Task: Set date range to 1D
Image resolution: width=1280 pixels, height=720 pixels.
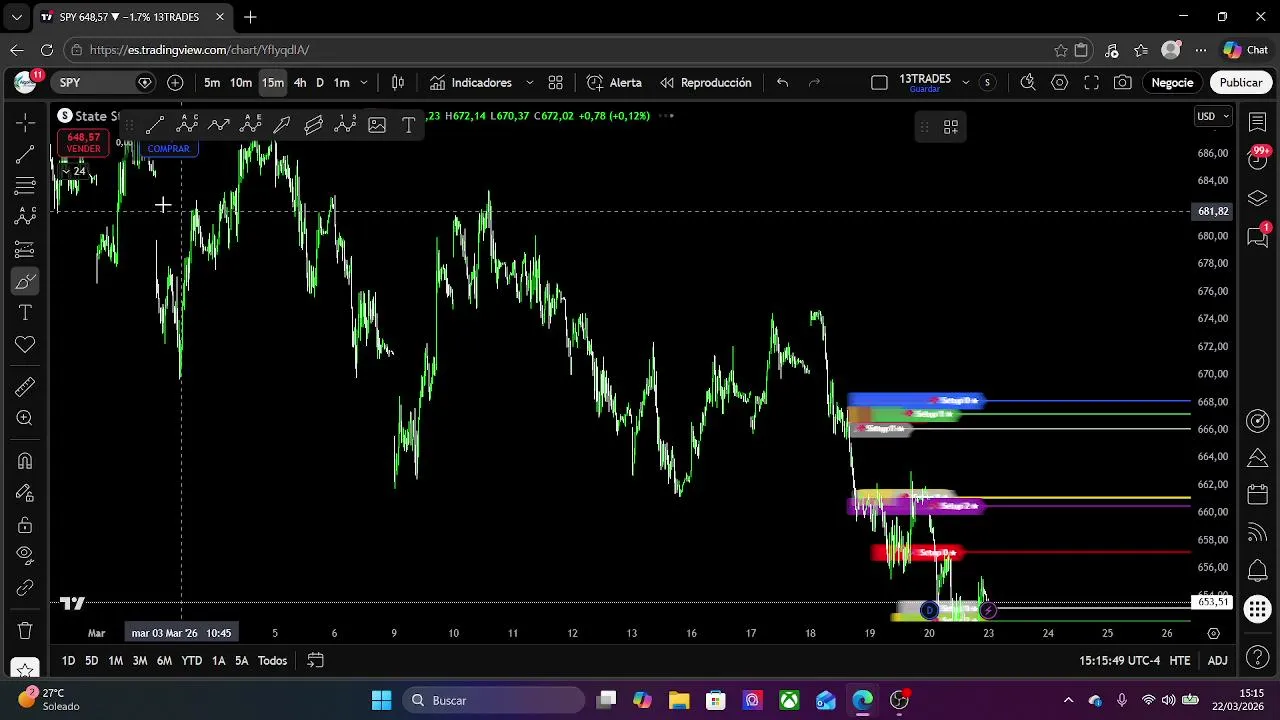Action: (68, 661)
